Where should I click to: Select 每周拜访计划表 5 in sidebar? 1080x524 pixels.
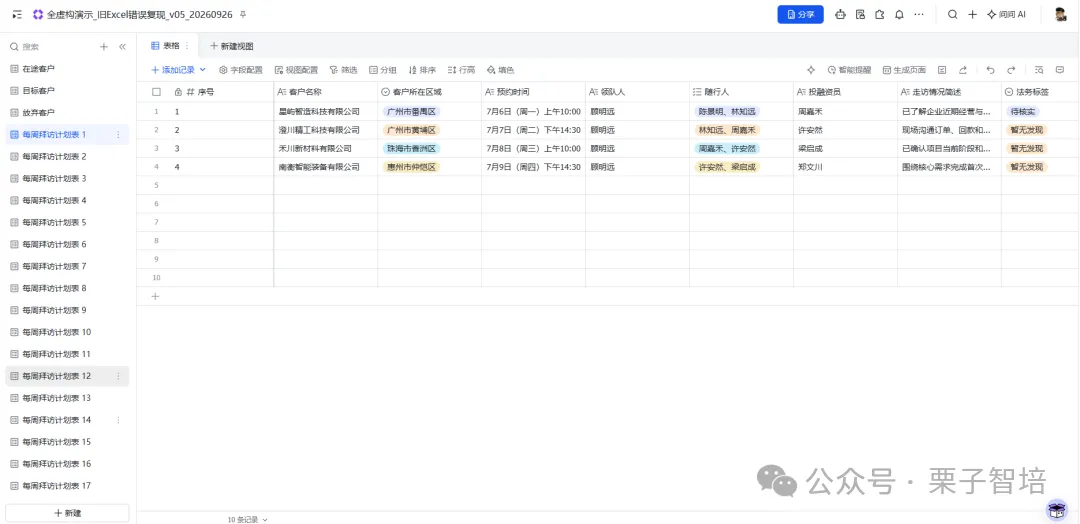click(67, 222)
